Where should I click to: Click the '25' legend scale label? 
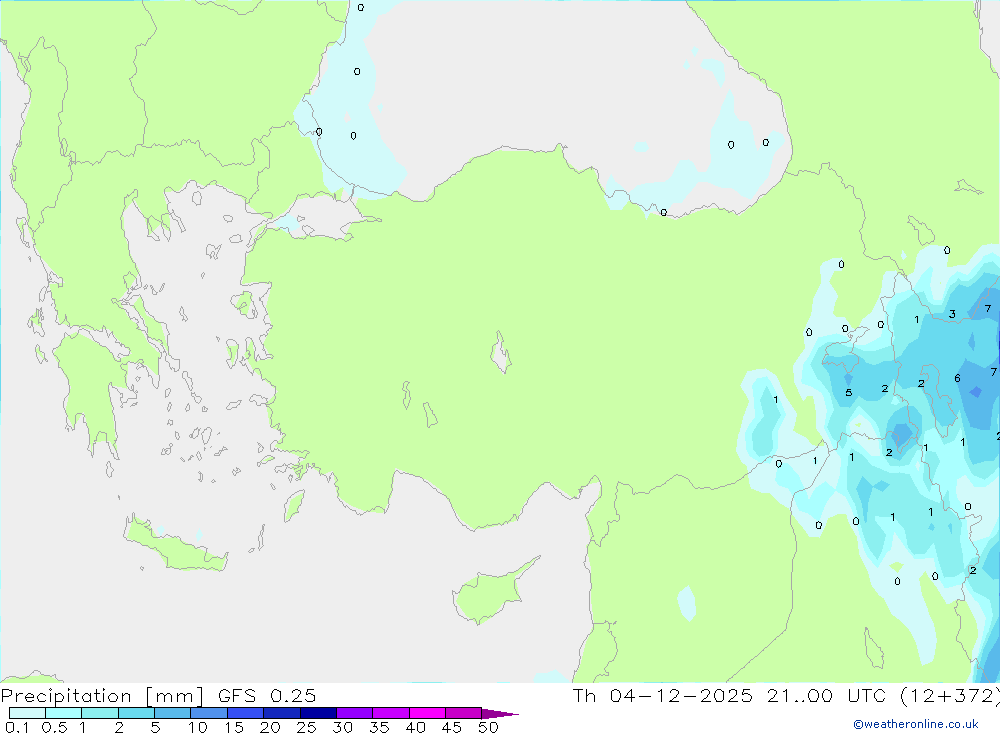point(306,727)
